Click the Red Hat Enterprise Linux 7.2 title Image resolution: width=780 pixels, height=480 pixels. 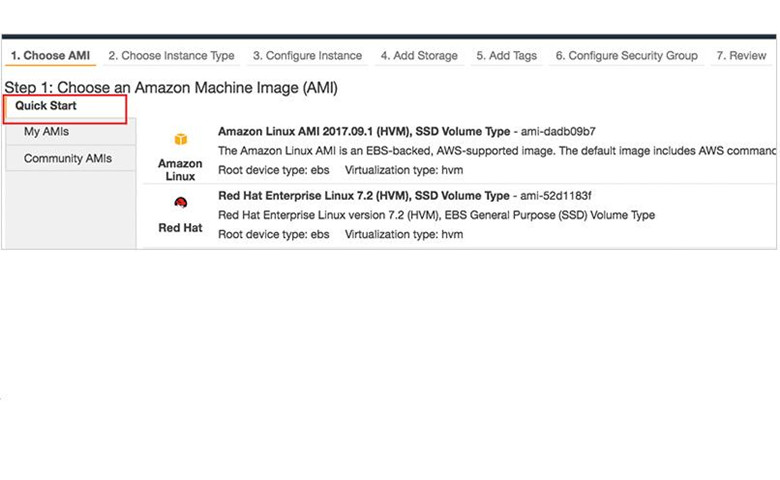coord(364,196)
